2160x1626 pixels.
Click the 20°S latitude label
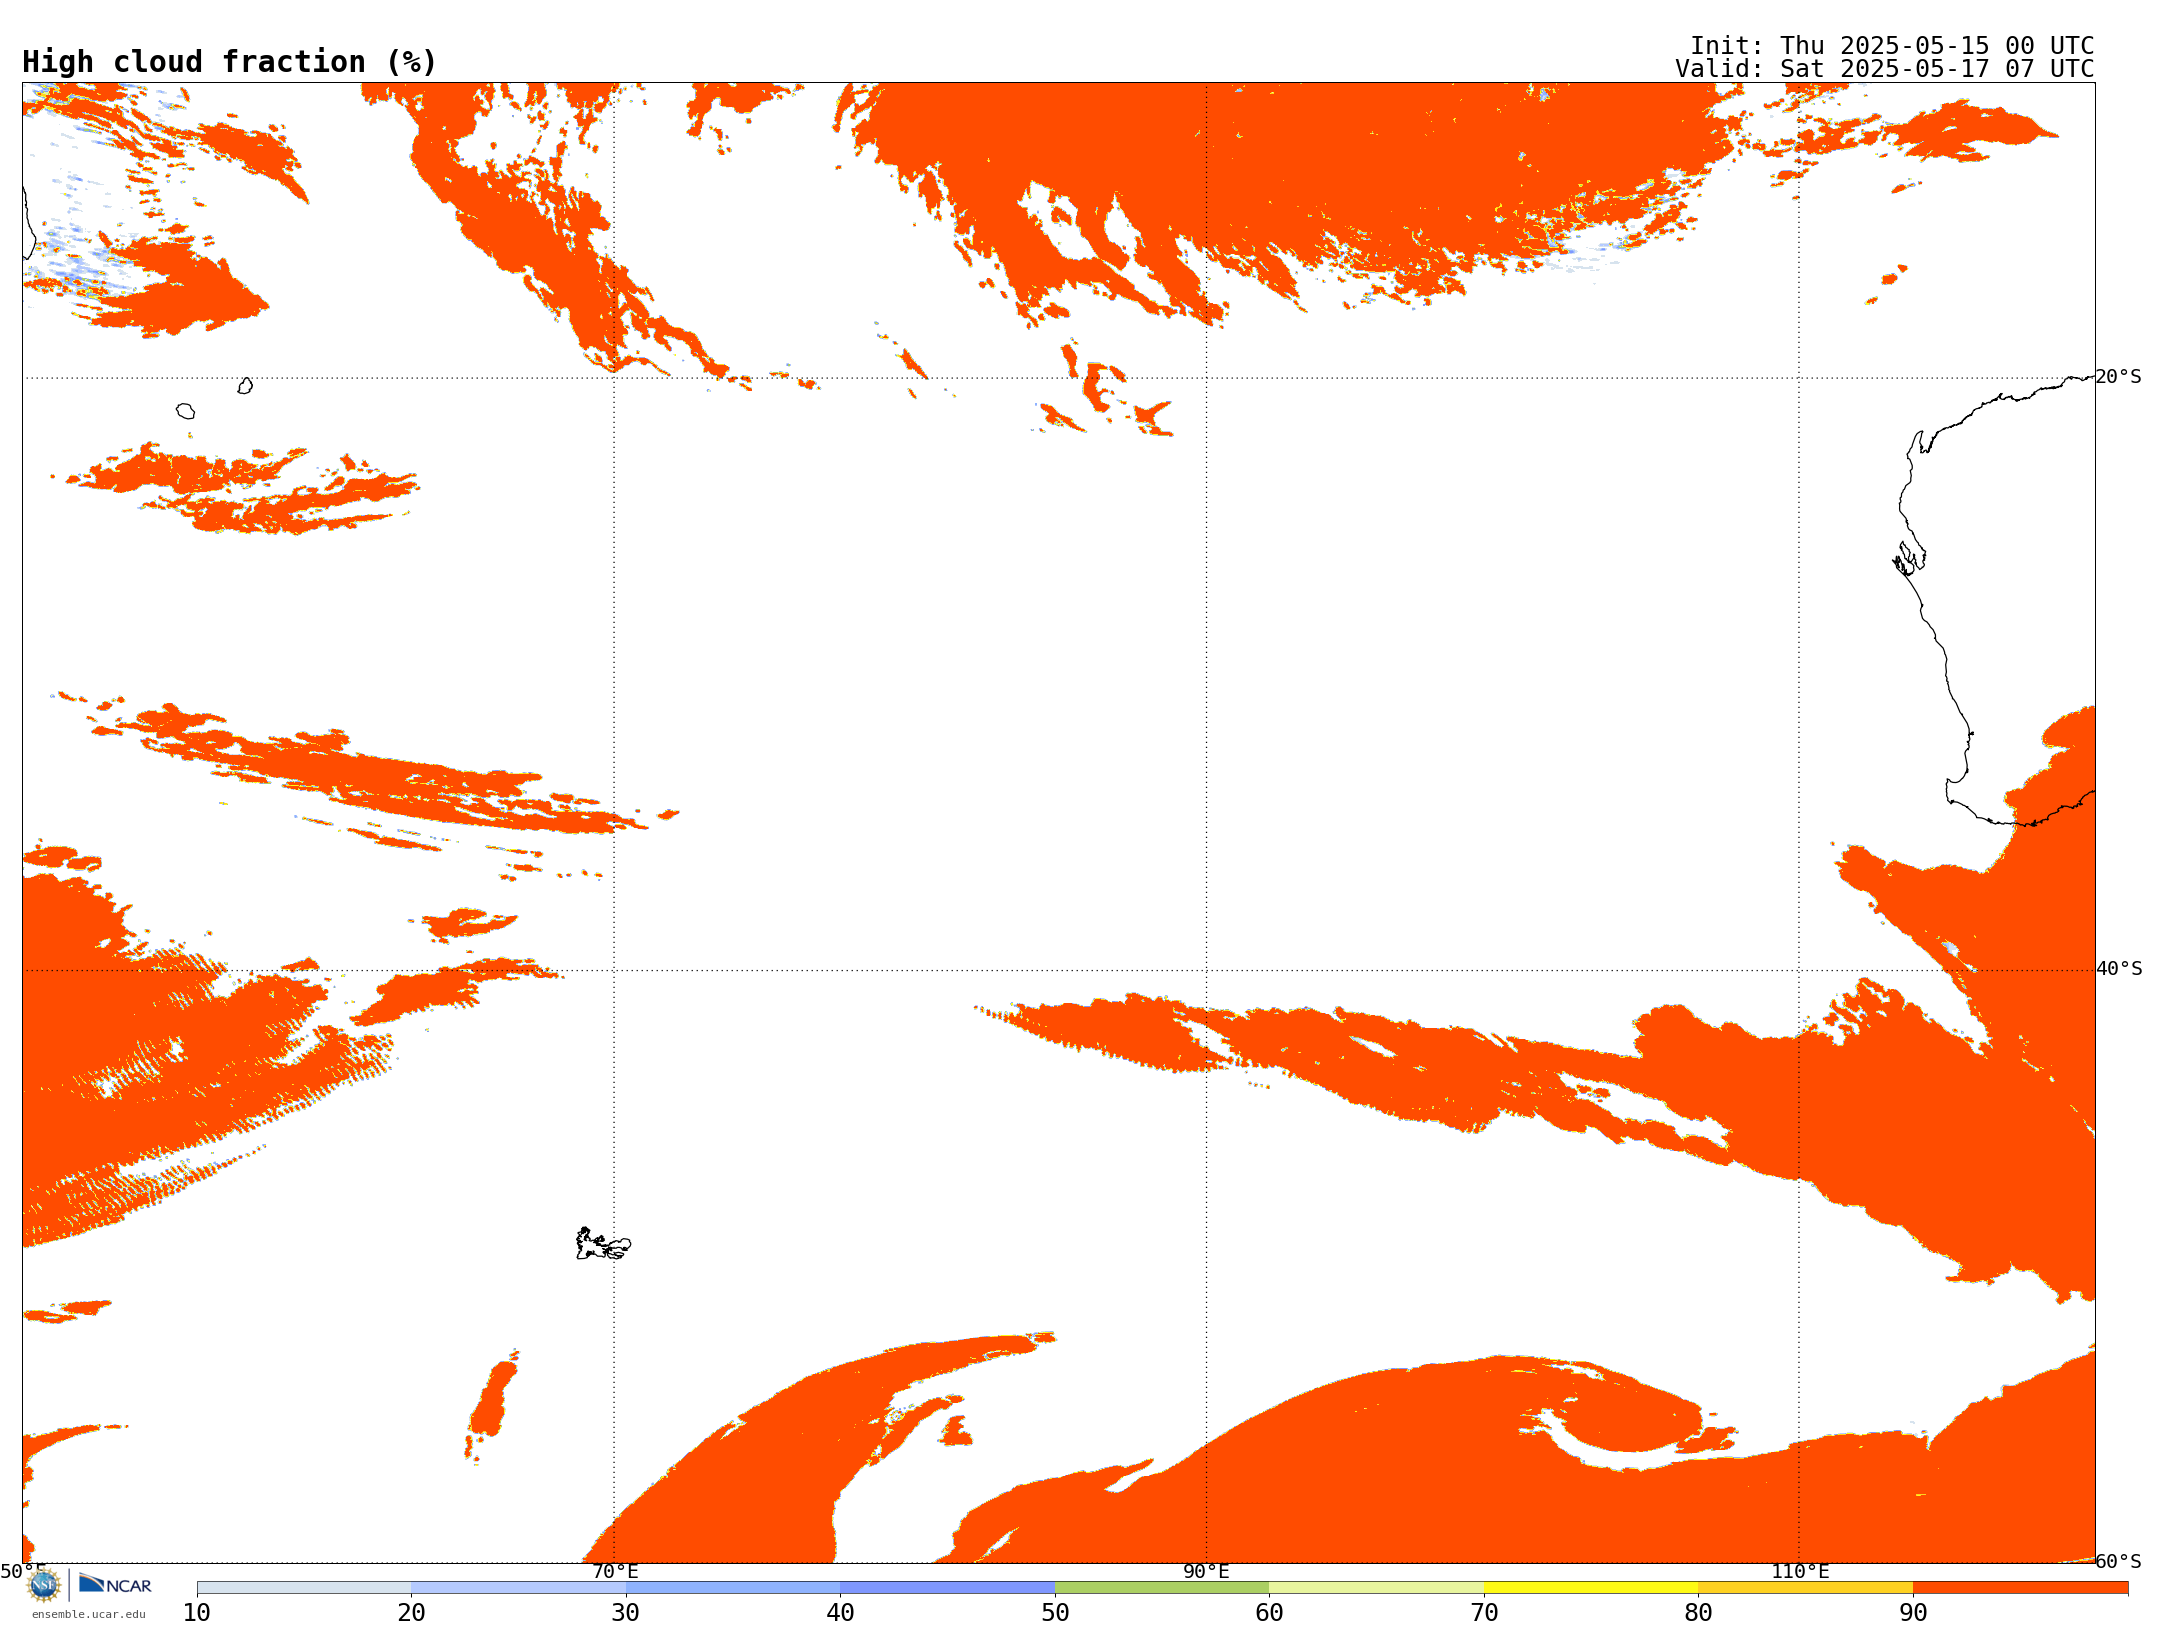tap(2119, 377)
